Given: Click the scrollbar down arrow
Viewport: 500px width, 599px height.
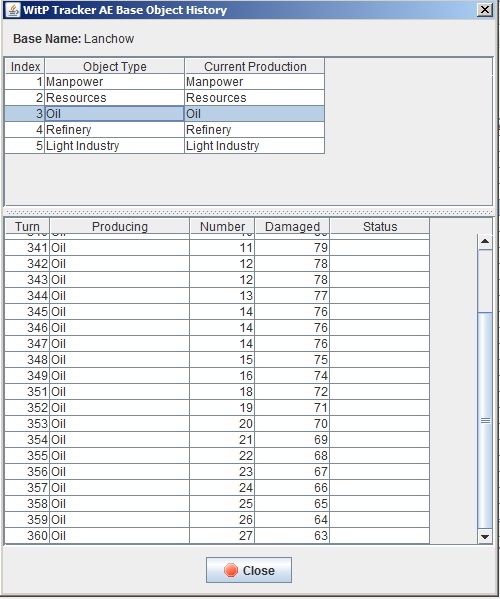Looking at the screenshot, I should 485,537.
